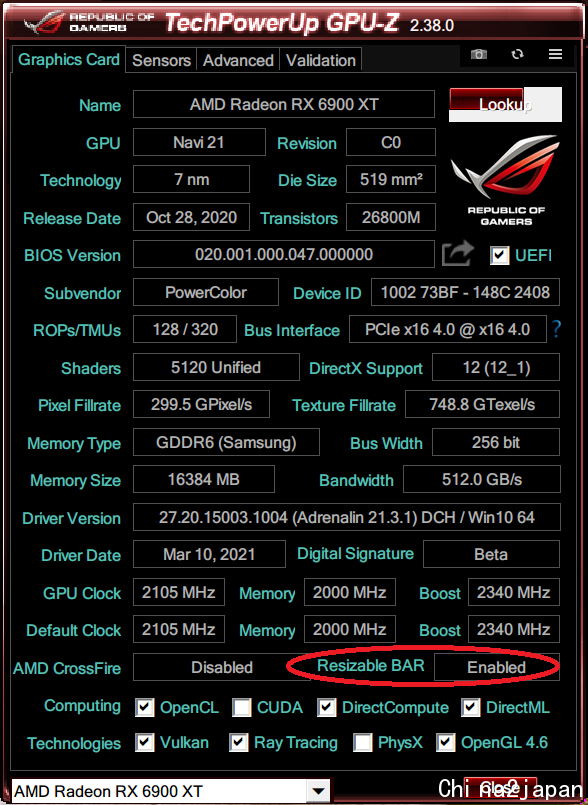Click the Bandwidth field 512.0 GB/s
Image resolution: width=588 pixels, height=805 pixels.
tap(482, 479)
